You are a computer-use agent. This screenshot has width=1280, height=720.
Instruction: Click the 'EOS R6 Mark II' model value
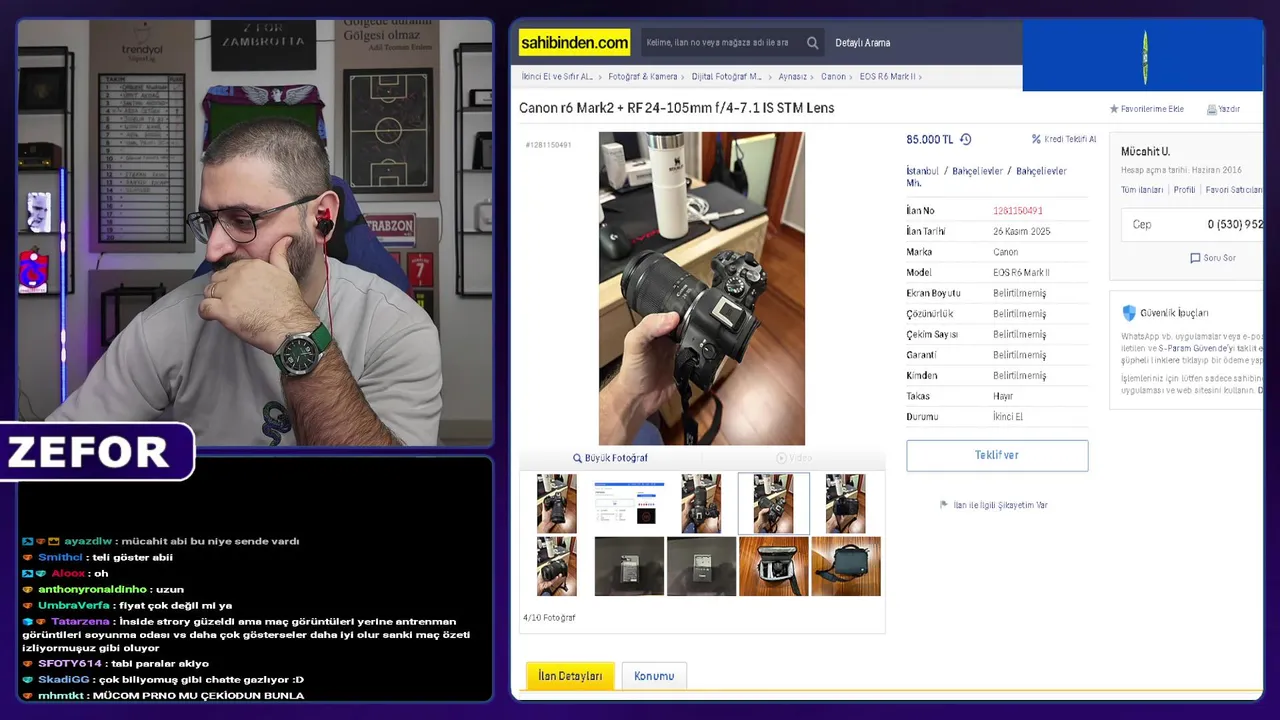(1021, 273)
